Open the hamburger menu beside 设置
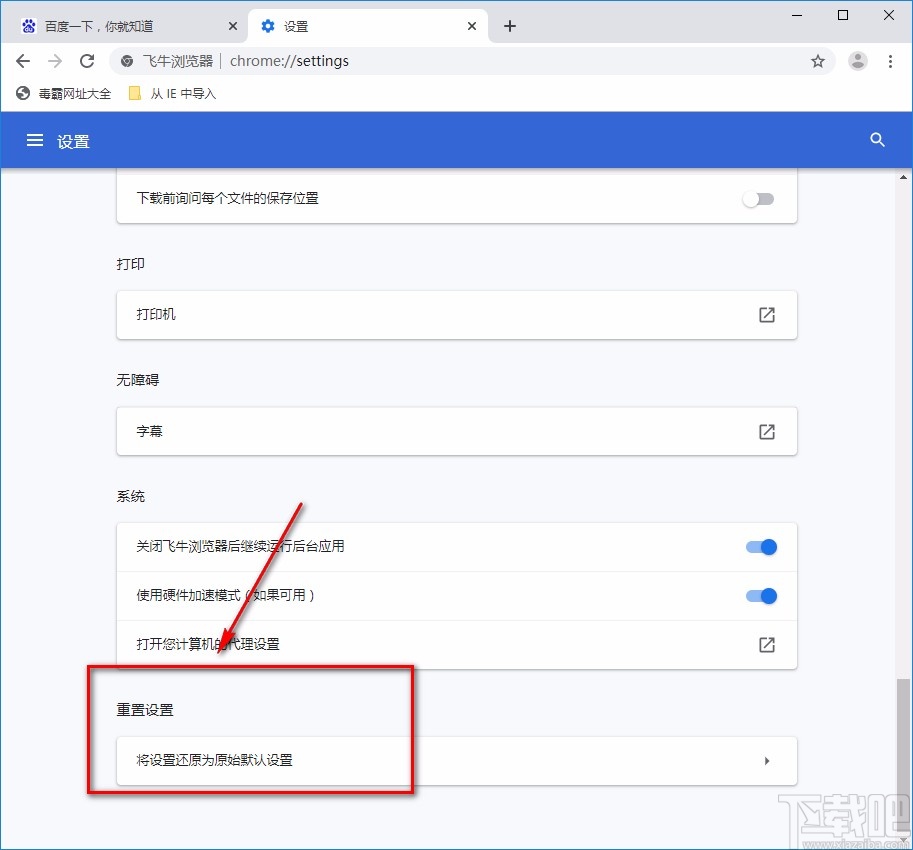 33,140
